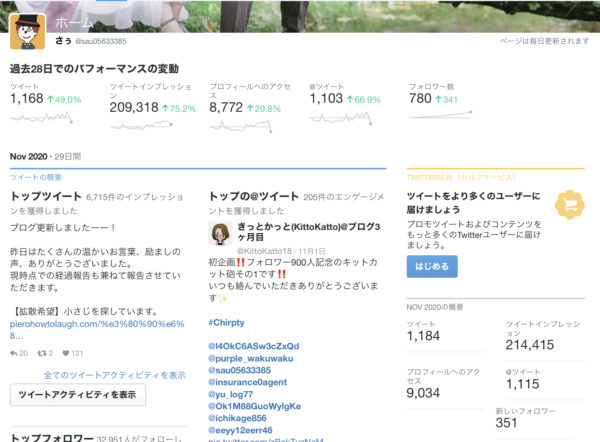Click the 1,115 @ツイート summary value

point(523,384)
